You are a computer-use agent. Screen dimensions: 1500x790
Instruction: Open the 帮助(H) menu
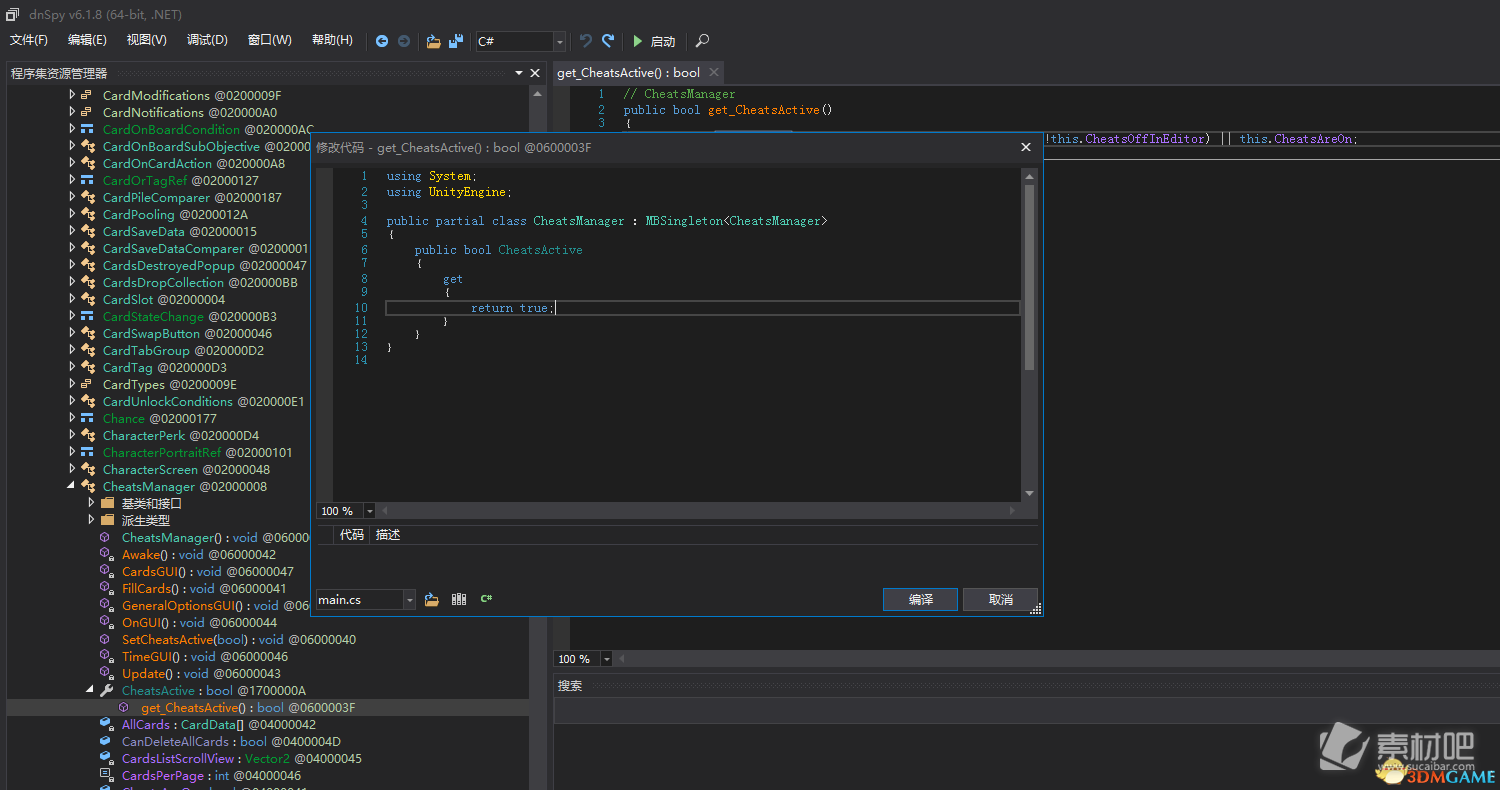click(332, 40)
